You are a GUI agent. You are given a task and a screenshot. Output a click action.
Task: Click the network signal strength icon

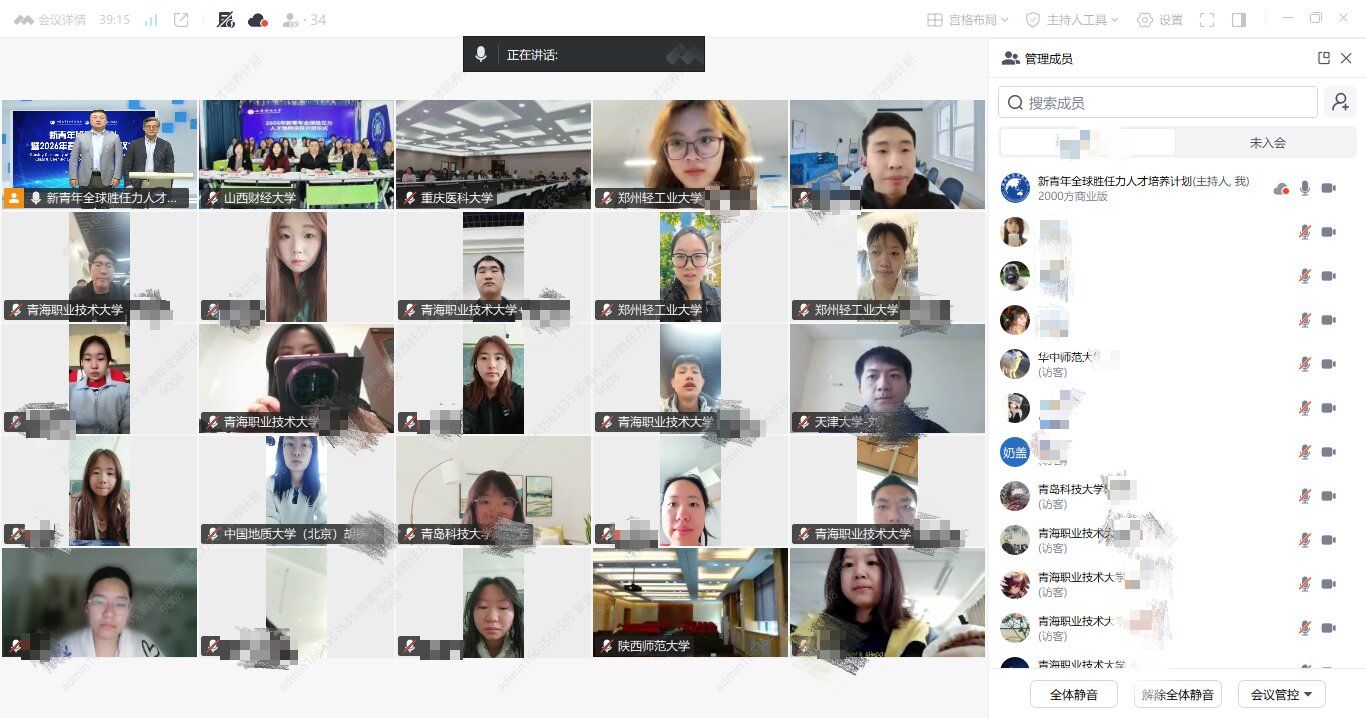(151, 20)
